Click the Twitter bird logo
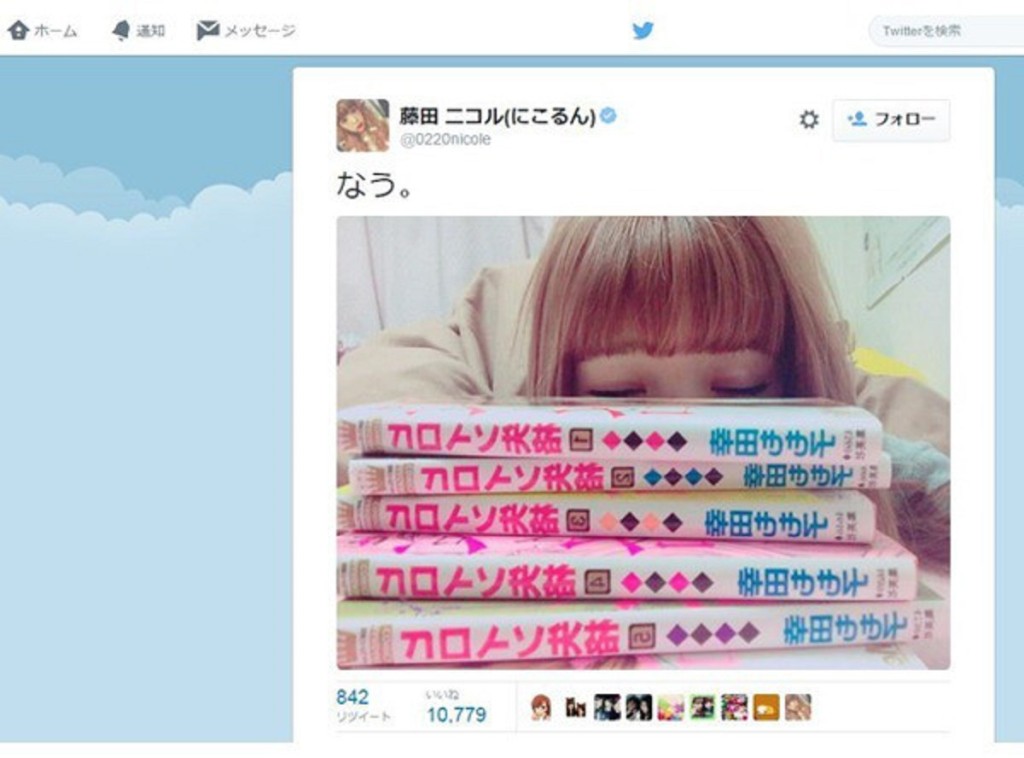This screenshot has width=1024, height=758. point(643,30)
